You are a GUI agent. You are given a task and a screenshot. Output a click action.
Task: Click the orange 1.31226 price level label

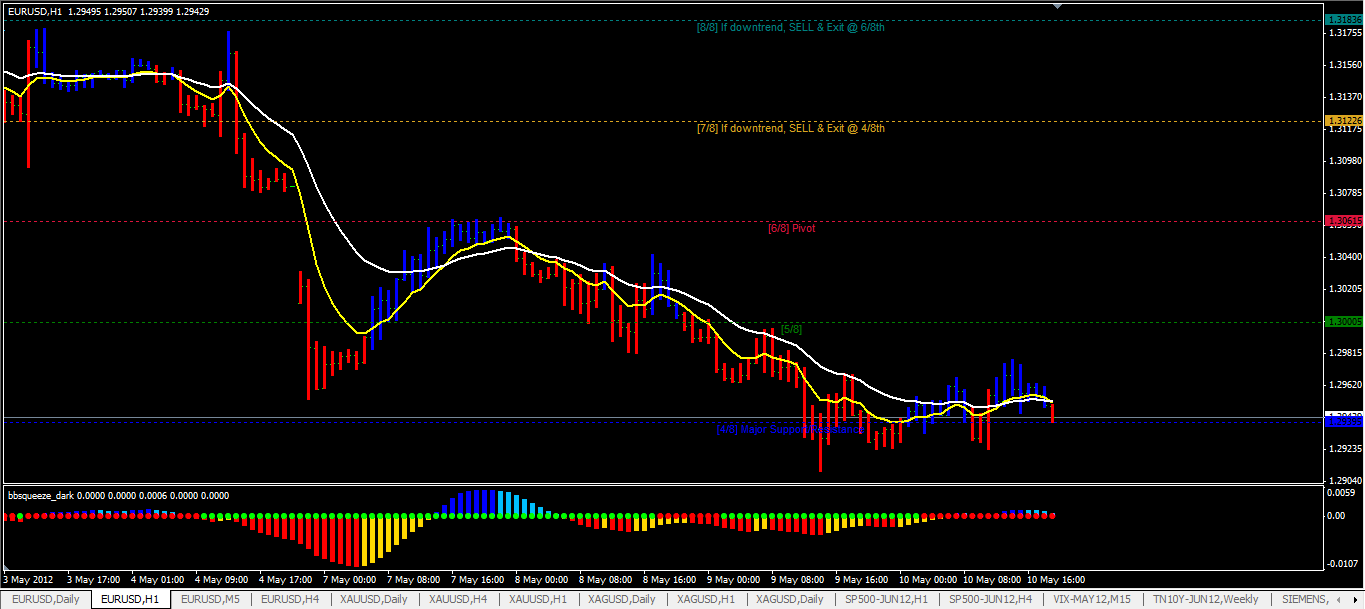click(x=1342, y=121)
